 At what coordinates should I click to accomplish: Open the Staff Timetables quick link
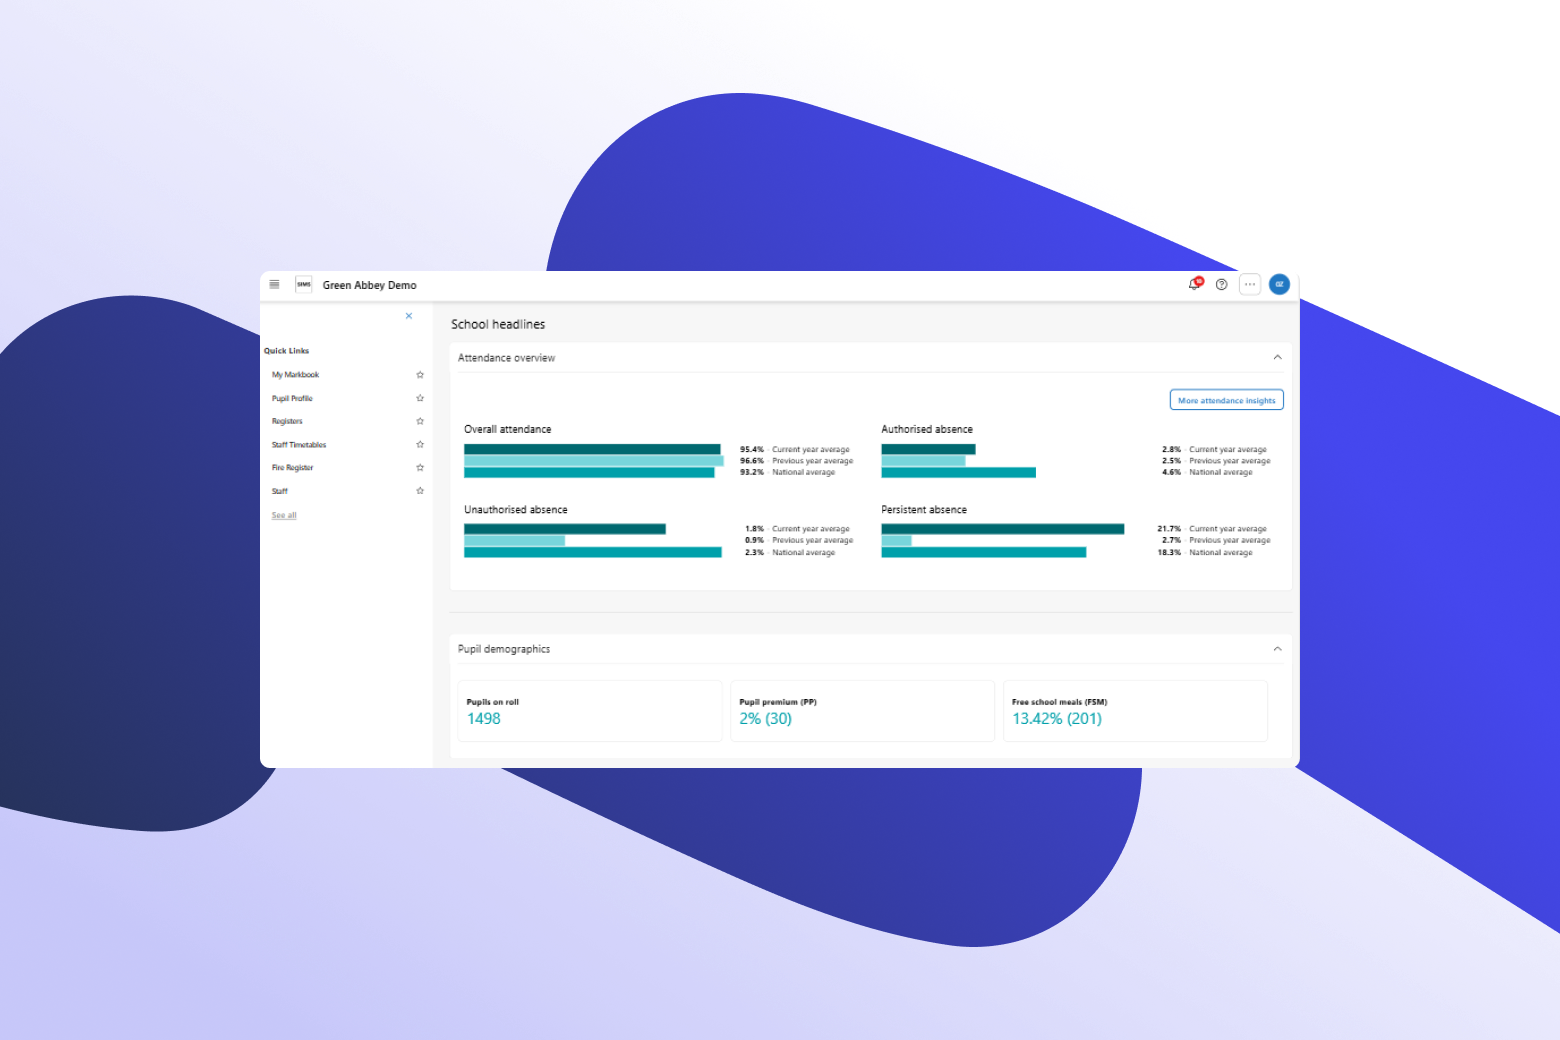299,445
